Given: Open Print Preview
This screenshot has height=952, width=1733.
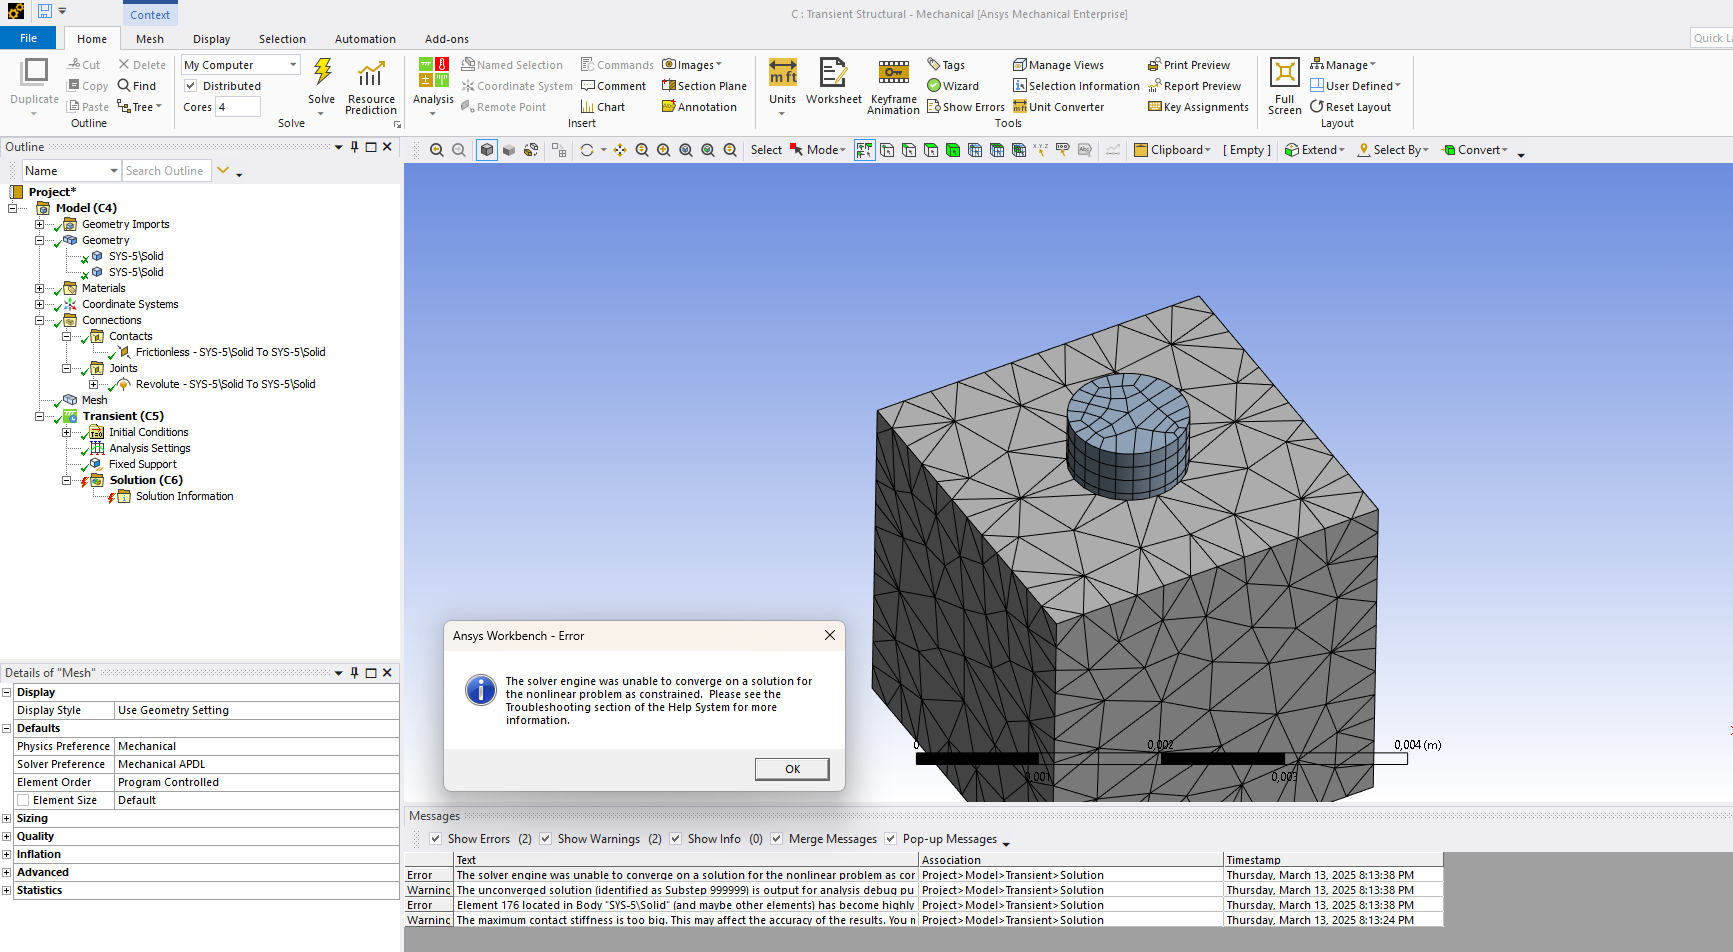Looking at the screenshot, I should [x=1189, y=65].
